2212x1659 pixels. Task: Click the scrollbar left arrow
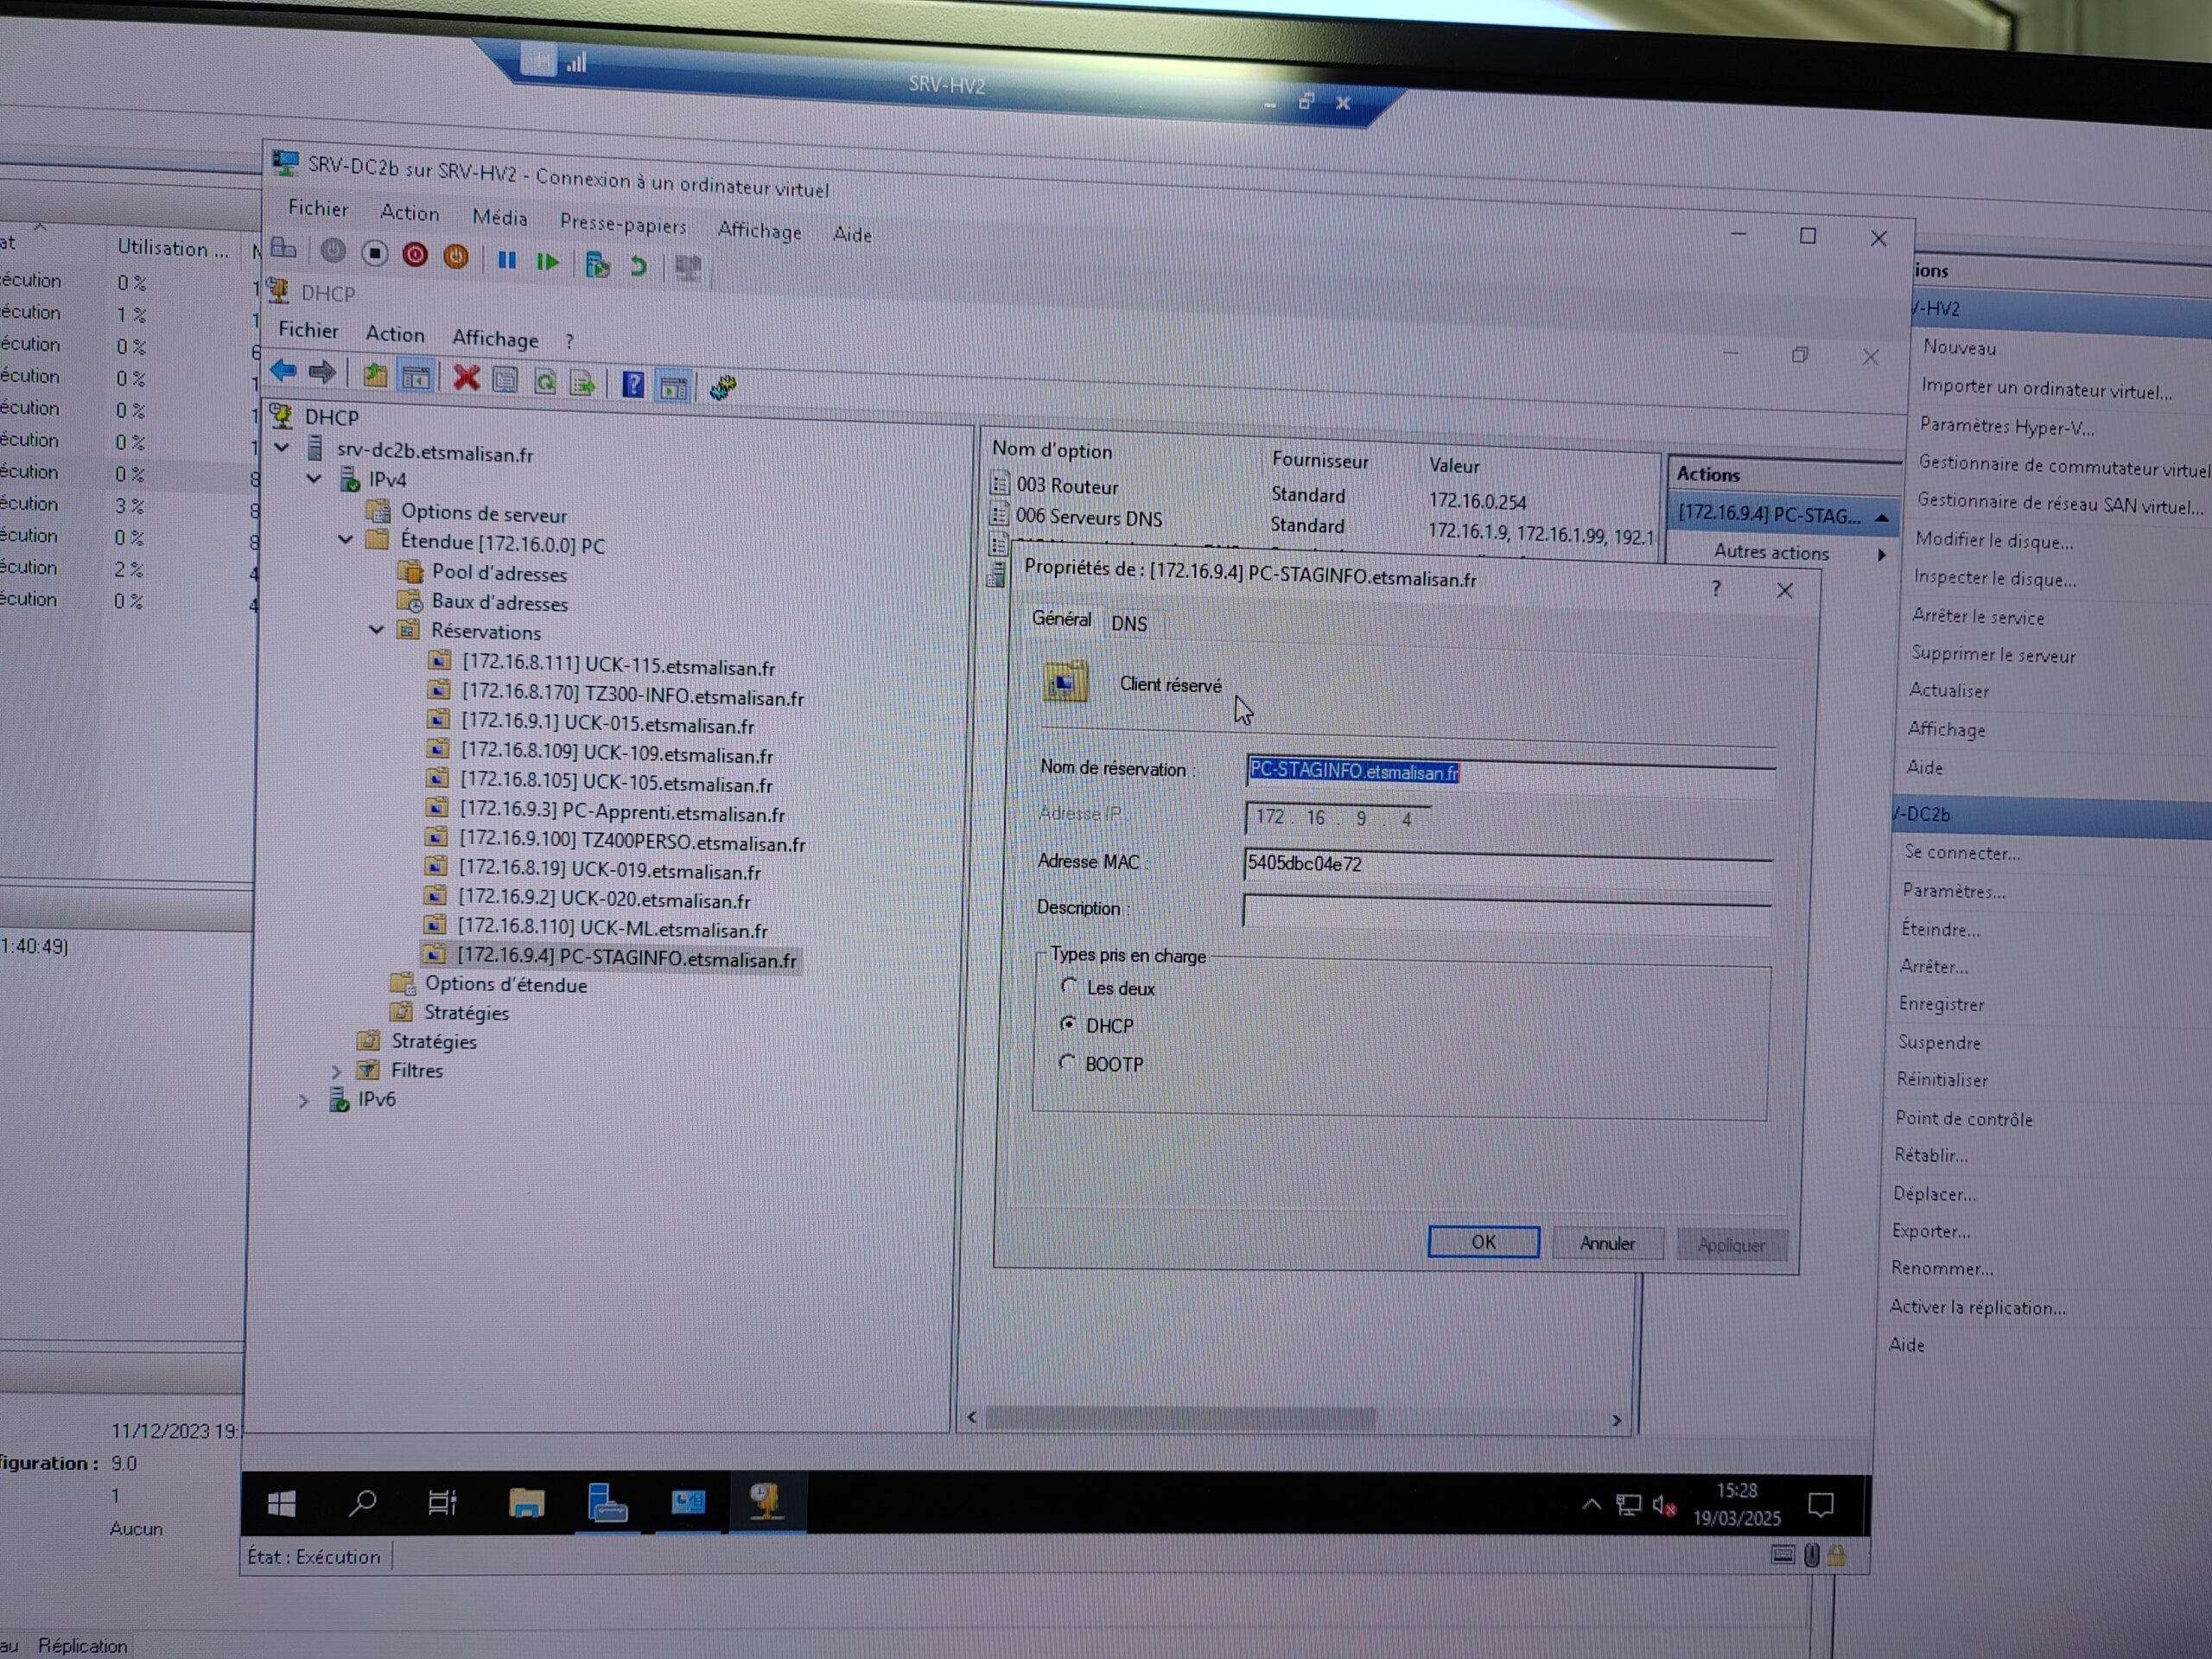coord(972,1416)
